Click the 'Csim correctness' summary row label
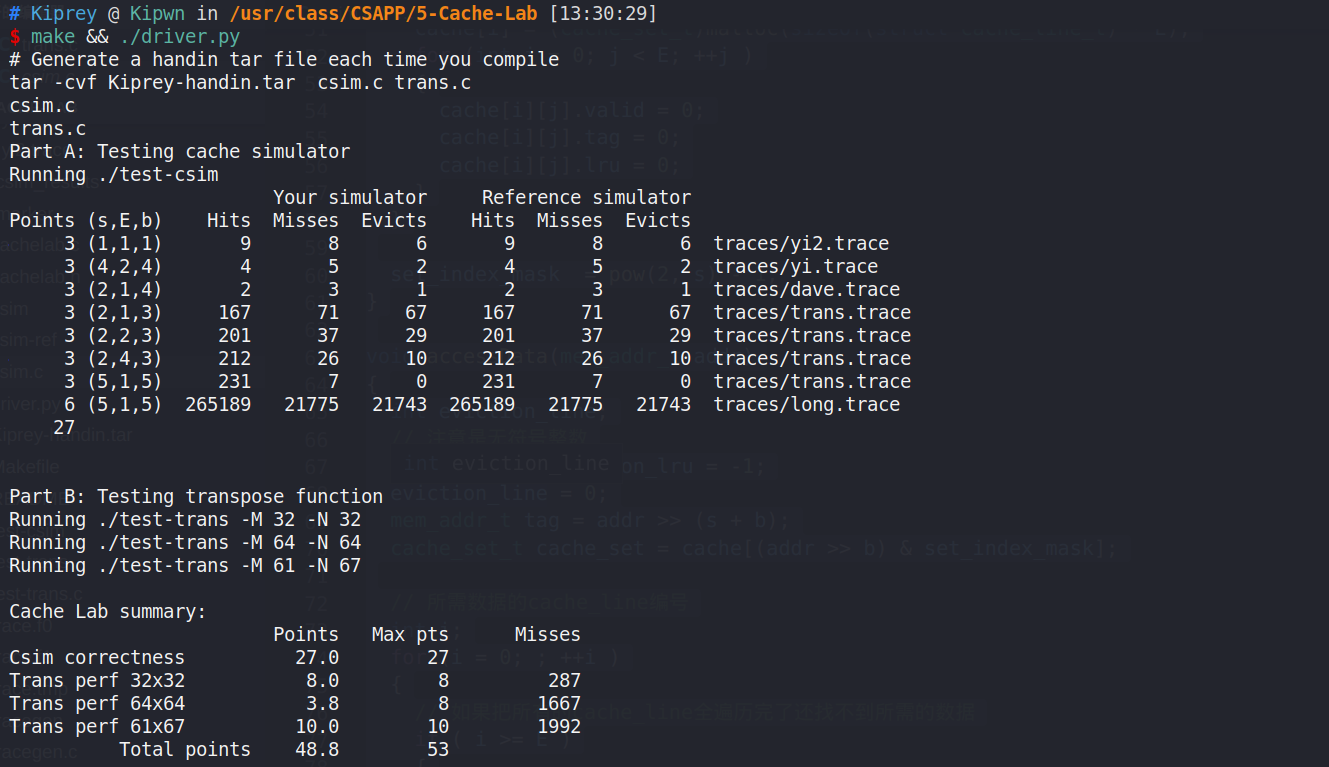 (97, 658)
